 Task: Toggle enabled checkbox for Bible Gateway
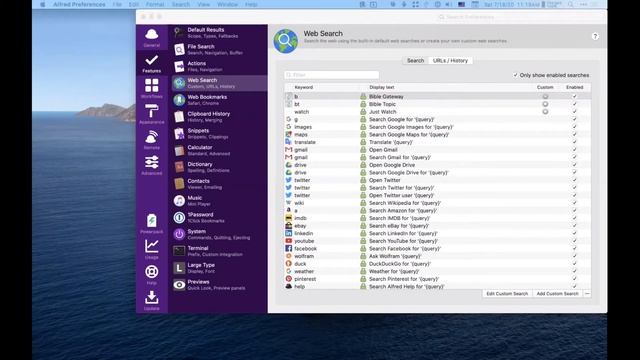click(x=574, y=96)
